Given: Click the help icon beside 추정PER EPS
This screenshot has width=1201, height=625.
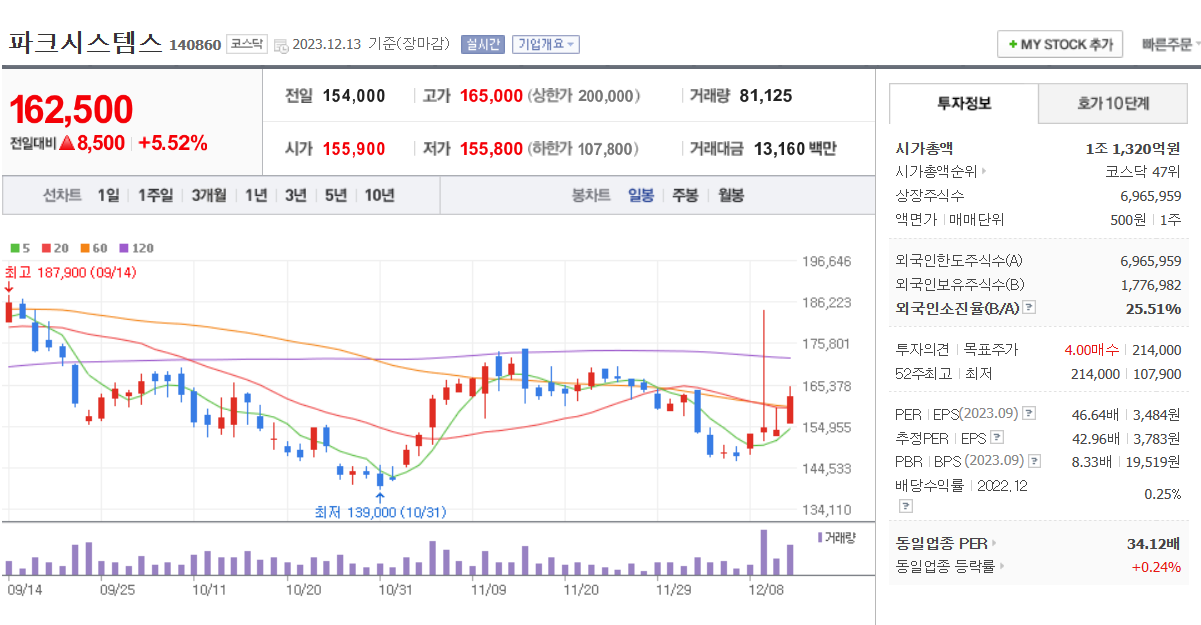Looking at the screenshot, I should pos(996,437).
